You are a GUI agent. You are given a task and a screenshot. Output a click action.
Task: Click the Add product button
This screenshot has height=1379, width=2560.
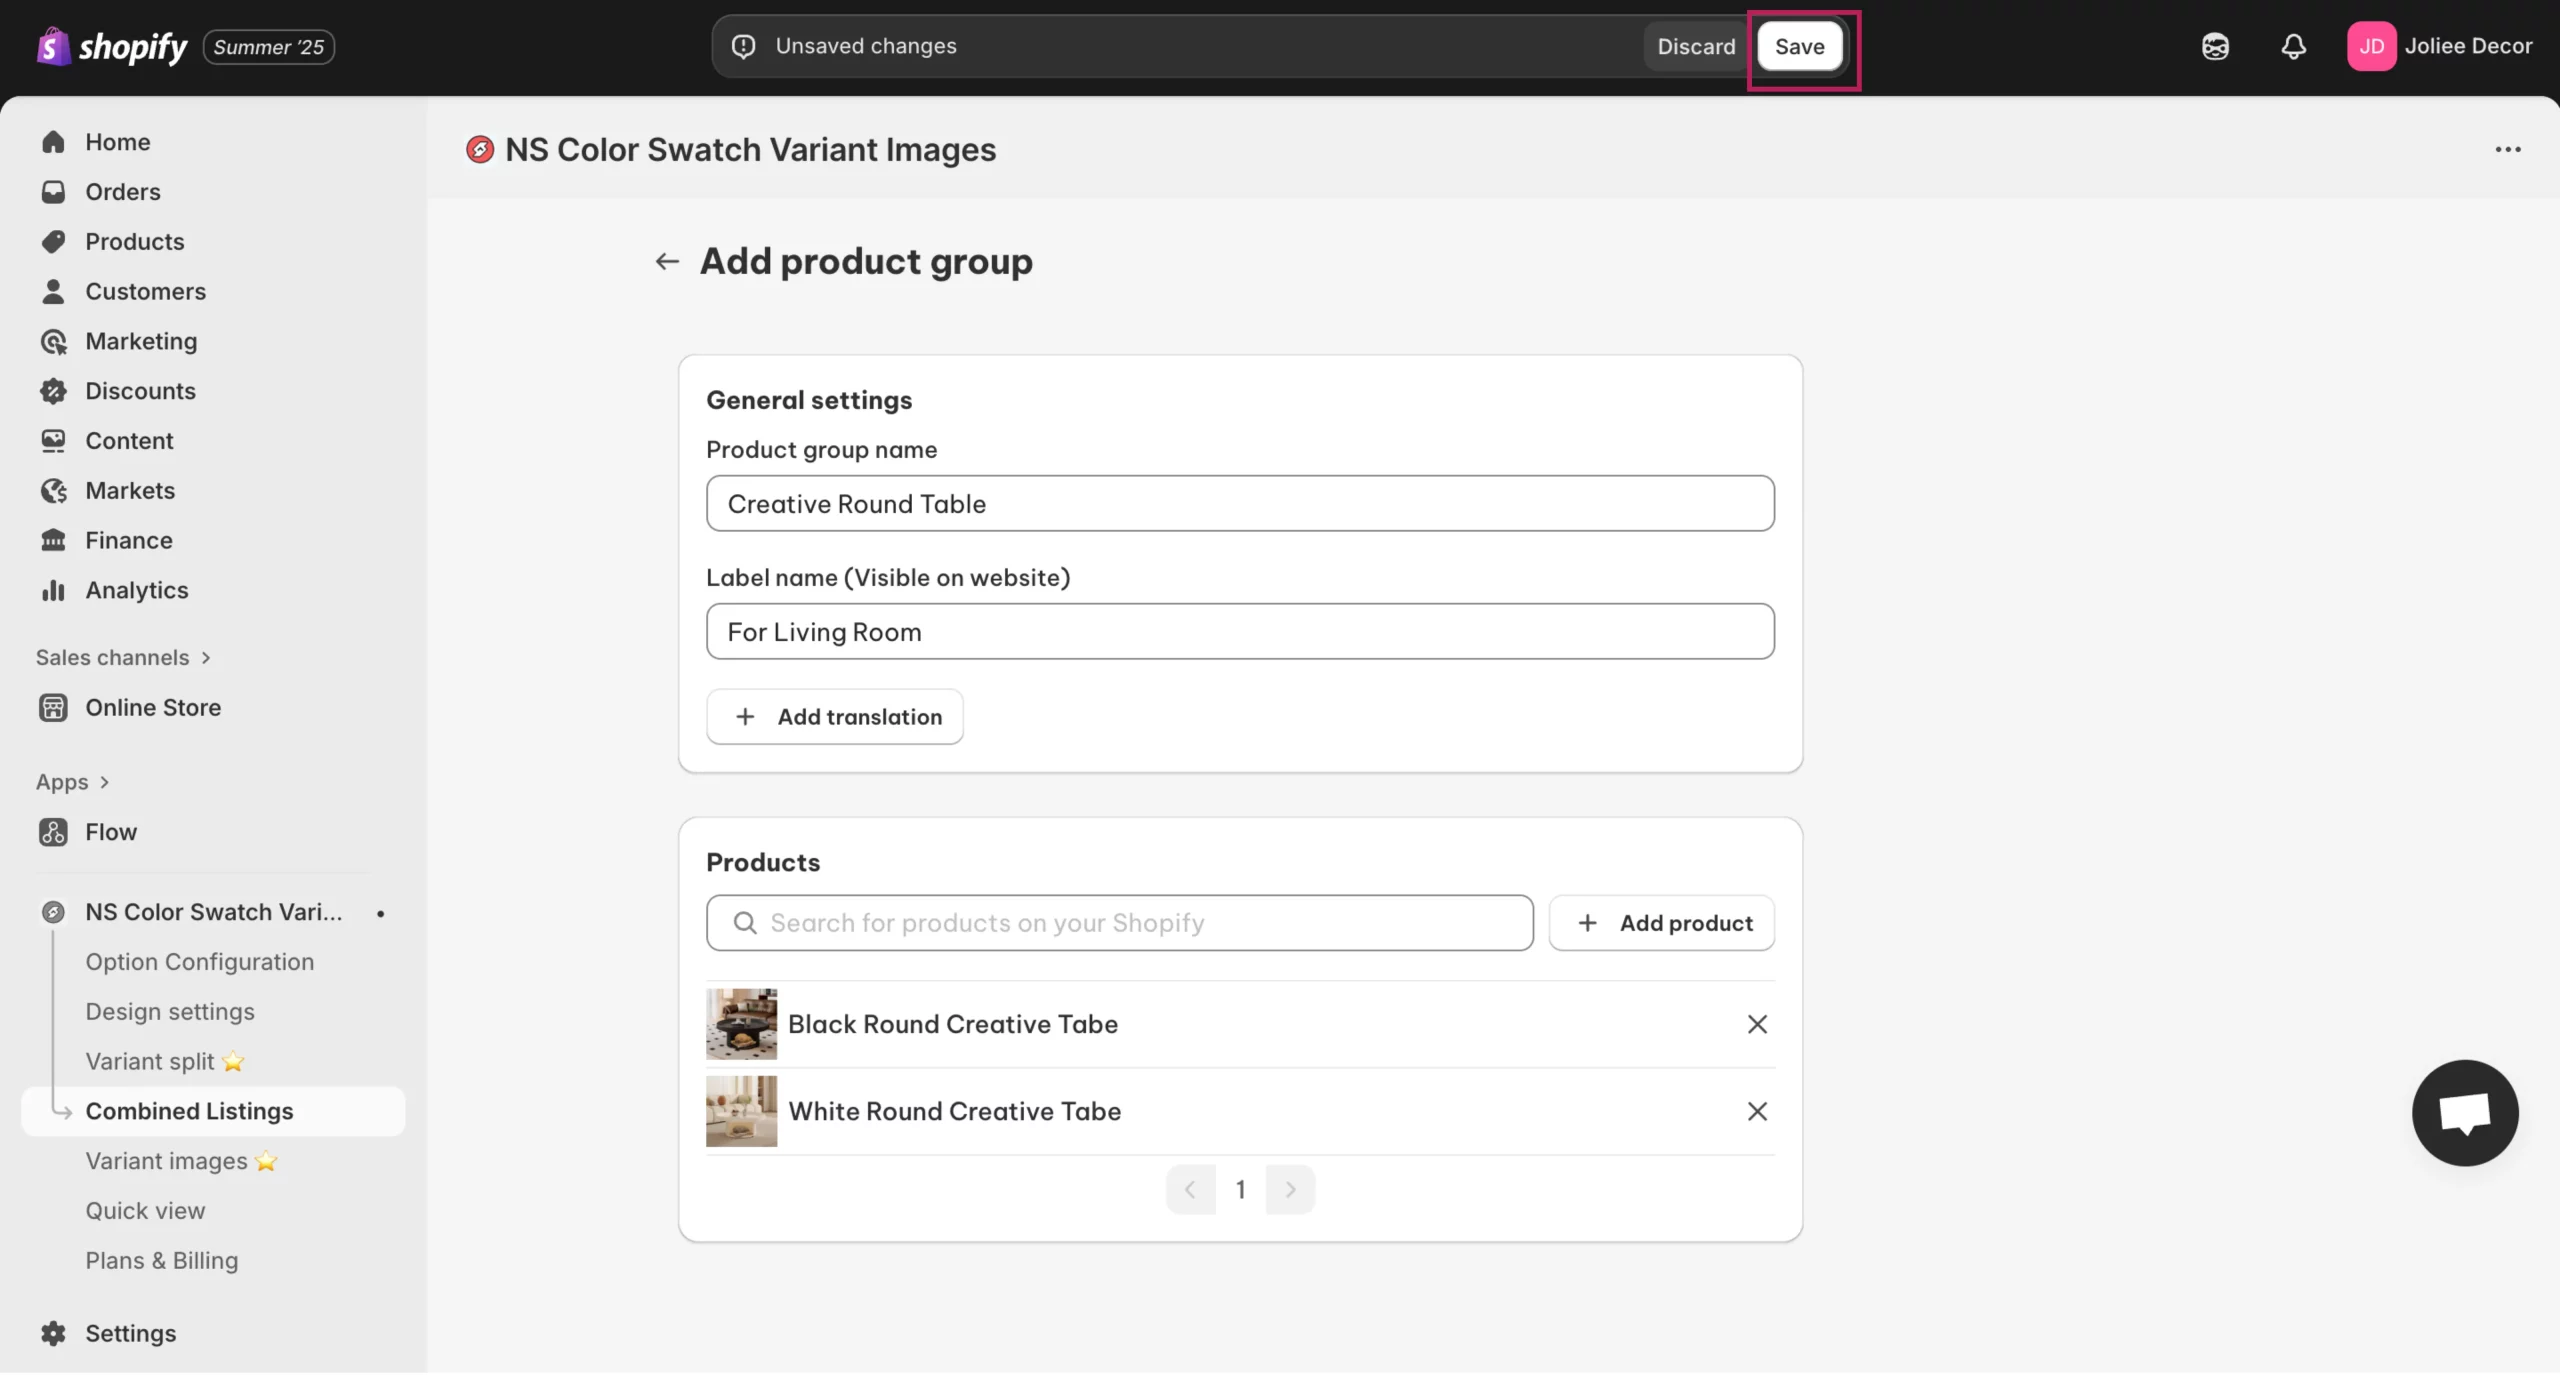click(1661, 923)
